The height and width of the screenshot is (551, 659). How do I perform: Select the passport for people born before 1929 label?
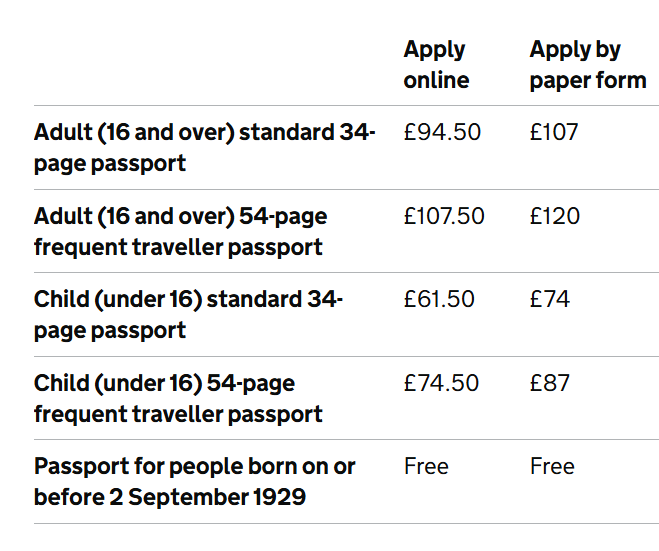(x=195, y=482)
